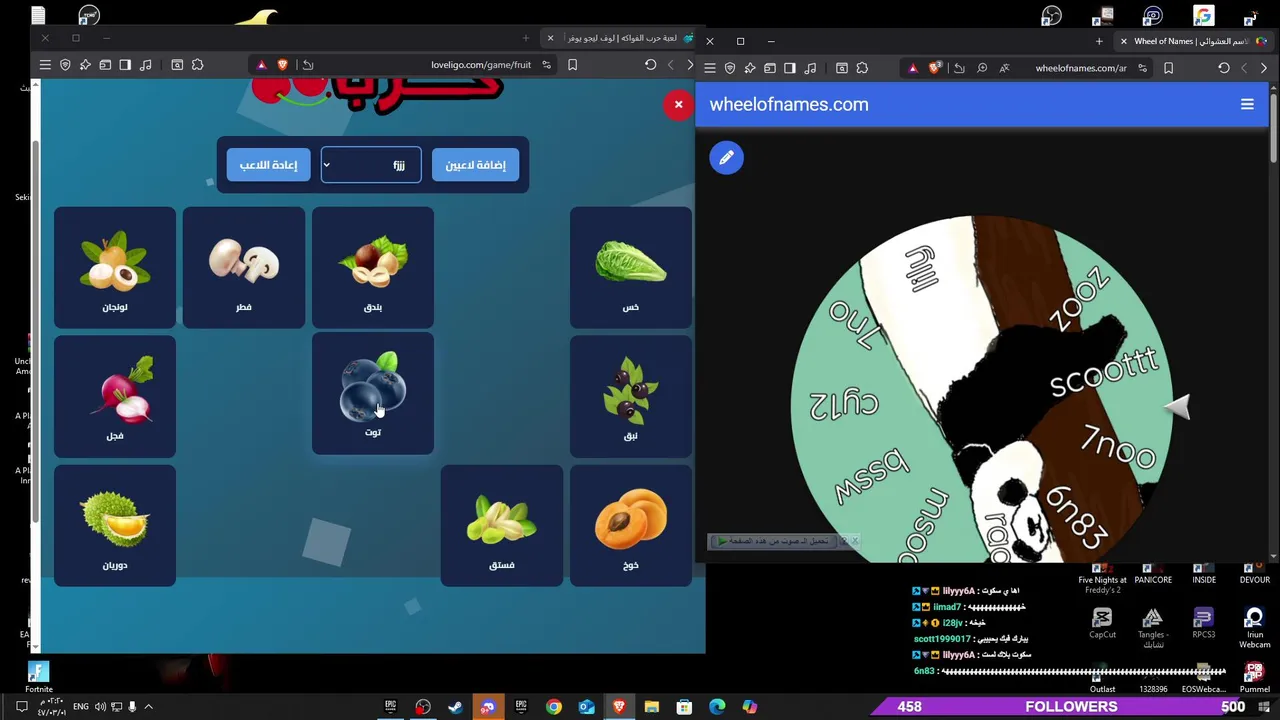The width and height of the screenshot is (1280, 720).
Task: Open the extensions puzzle icon in the Wheel of Names window
Action: click(862, 68)
